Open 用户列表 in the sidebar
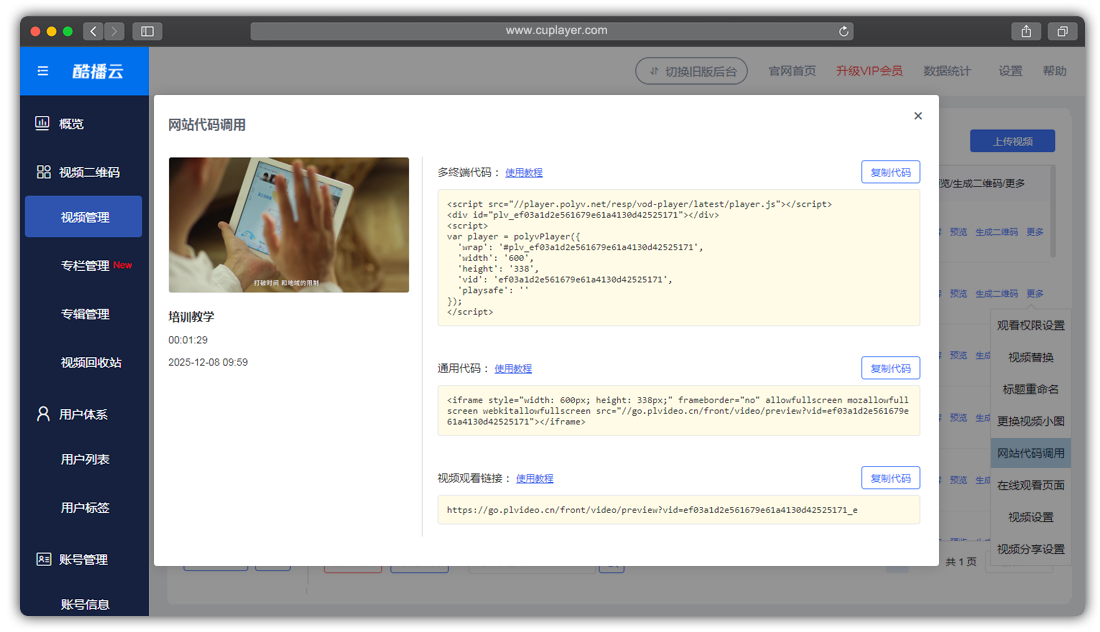Image resolution: width=1100 pixels, height=632 pixels. (84, 459)
